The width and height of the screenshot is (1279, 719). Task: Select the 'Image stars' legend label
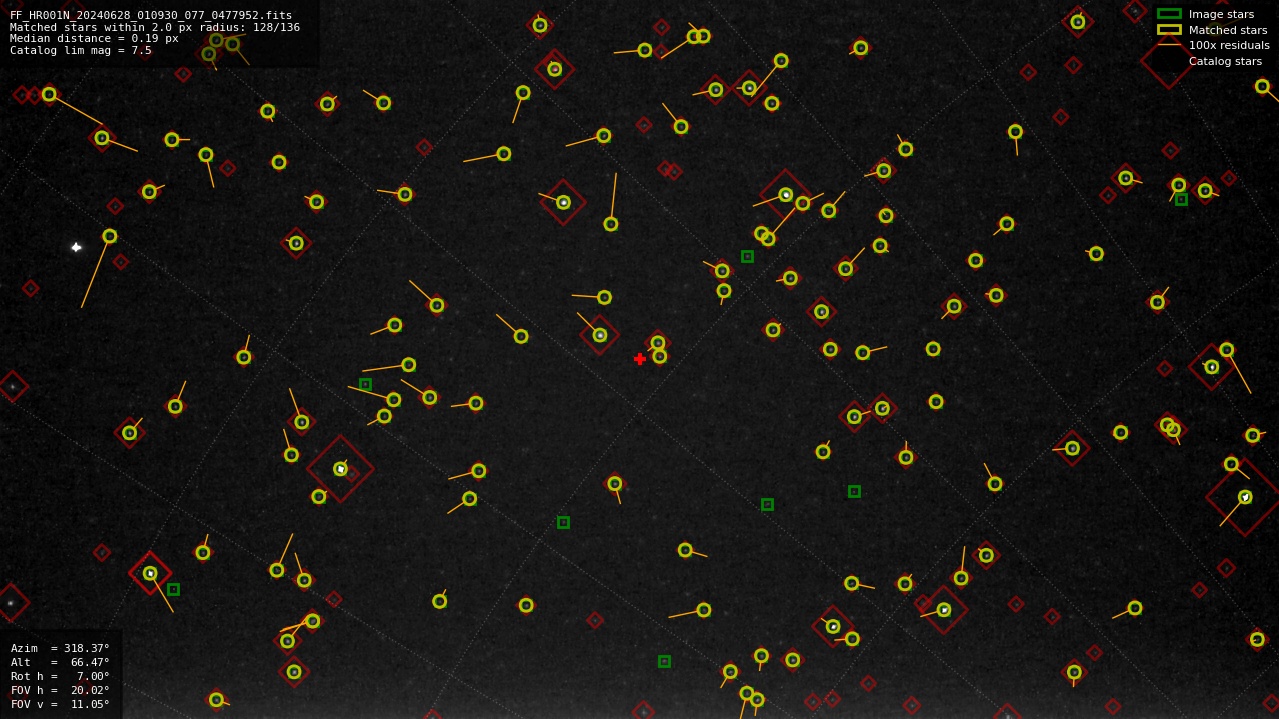[1221, 14]
